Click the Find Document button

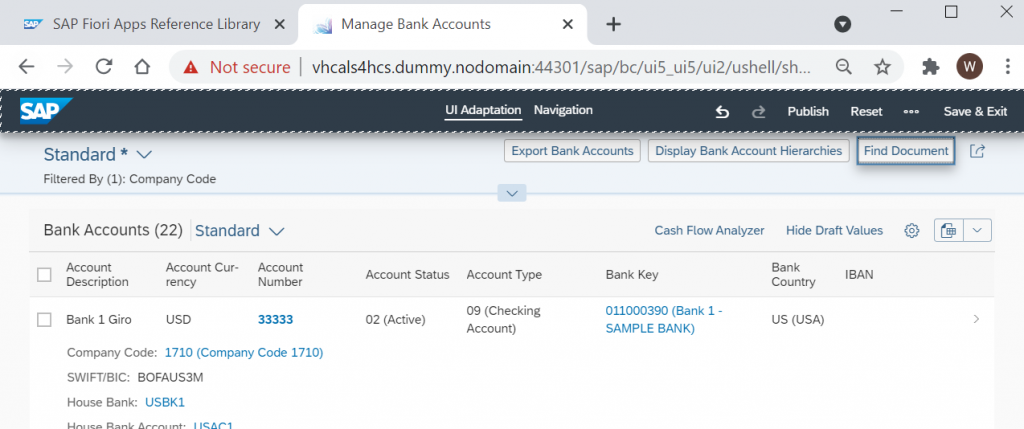(x=906, y=151)
